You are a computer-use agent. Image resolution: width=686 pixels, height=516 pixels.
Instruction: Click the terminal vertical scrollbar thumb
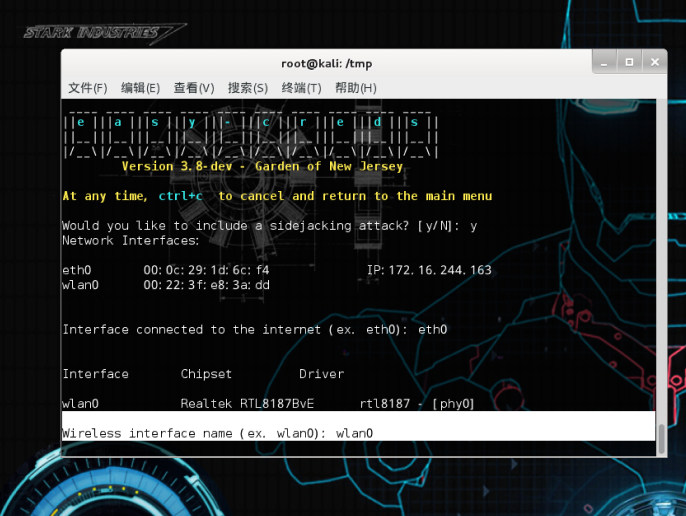(x=662, y=439)
